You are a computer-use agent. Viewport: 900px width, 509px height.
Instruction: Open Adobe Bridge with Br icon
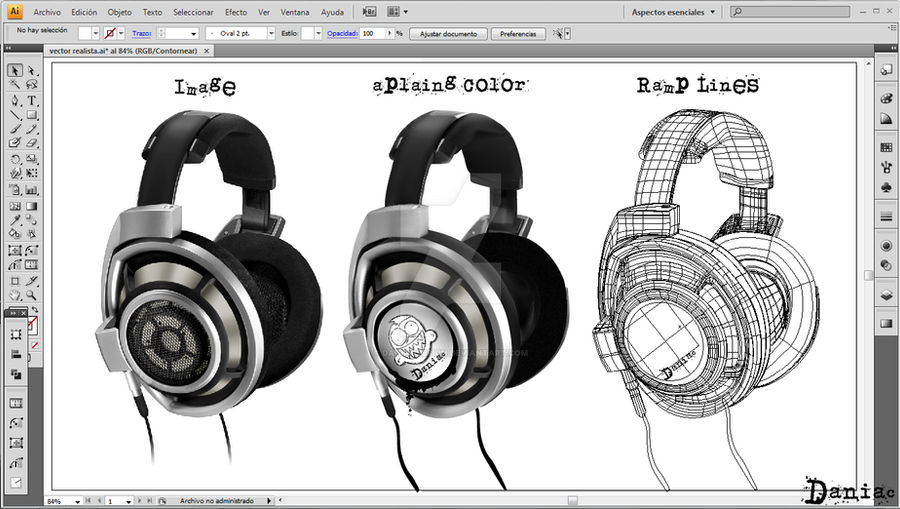[x=370, y=11]
